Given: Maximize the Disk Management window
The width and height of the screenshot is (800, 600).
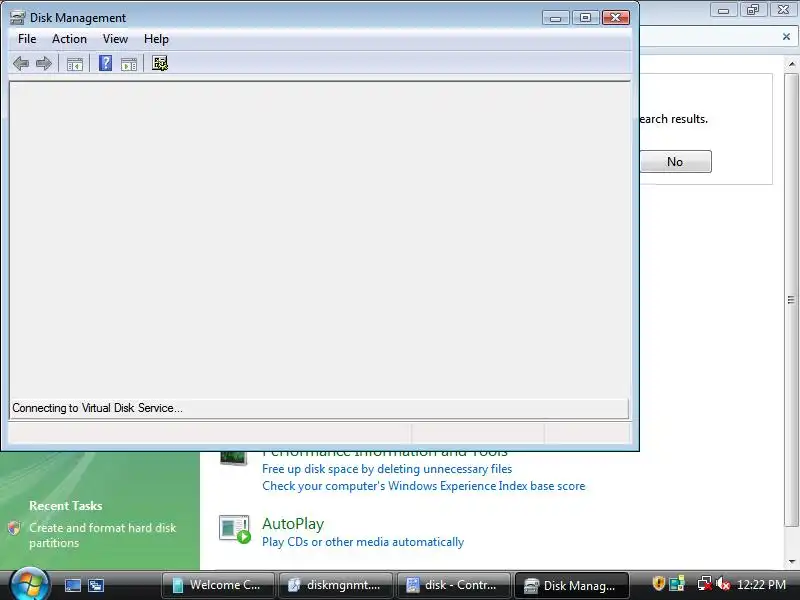Looking at the screenshot, I should (x=585, y=18).
